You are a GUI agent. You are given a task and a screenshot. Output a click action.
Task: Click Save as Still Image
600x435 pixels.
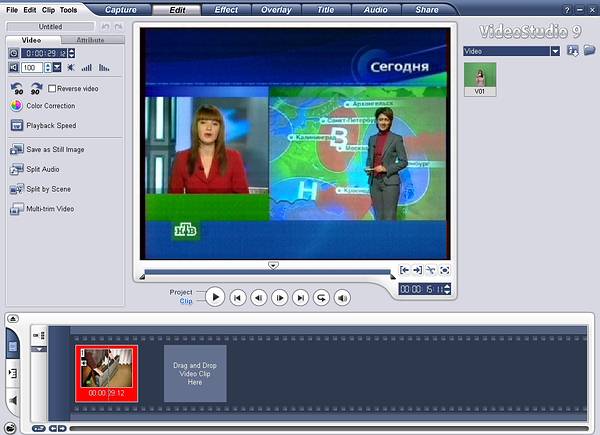tap(54, 149)
